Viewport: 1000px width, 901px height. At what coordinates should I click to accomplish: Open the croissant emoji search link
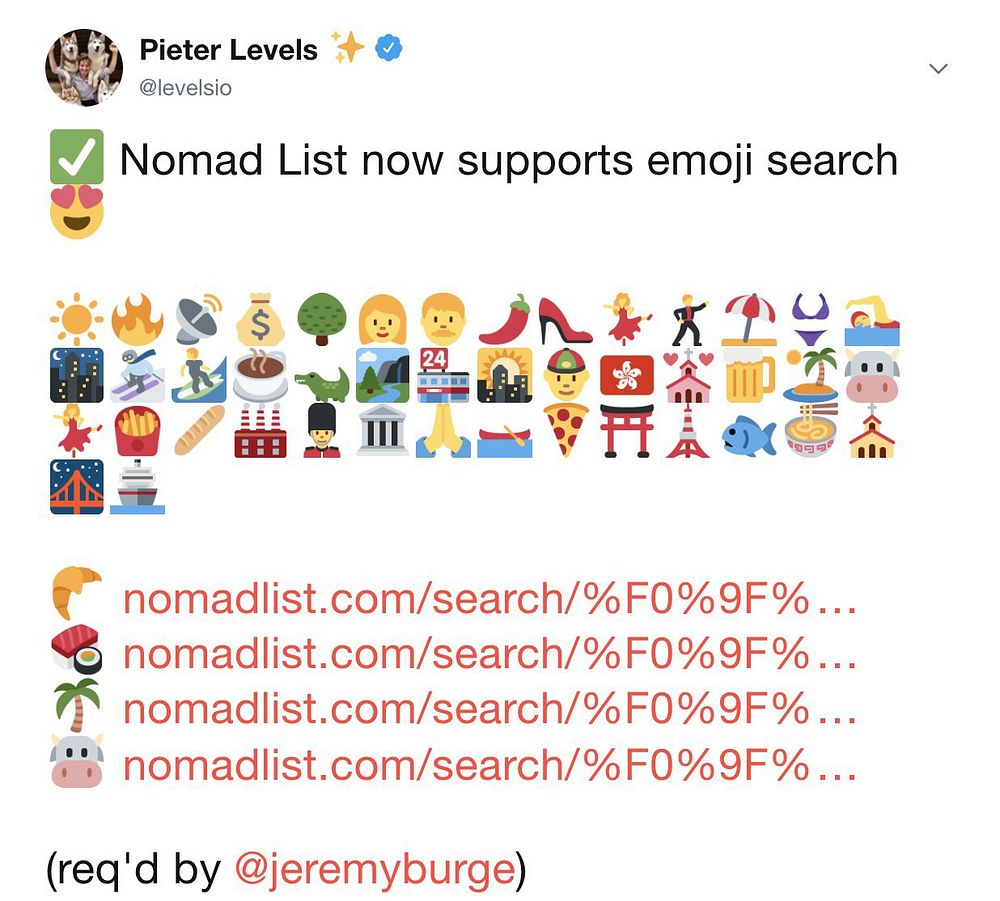(489, 598)
